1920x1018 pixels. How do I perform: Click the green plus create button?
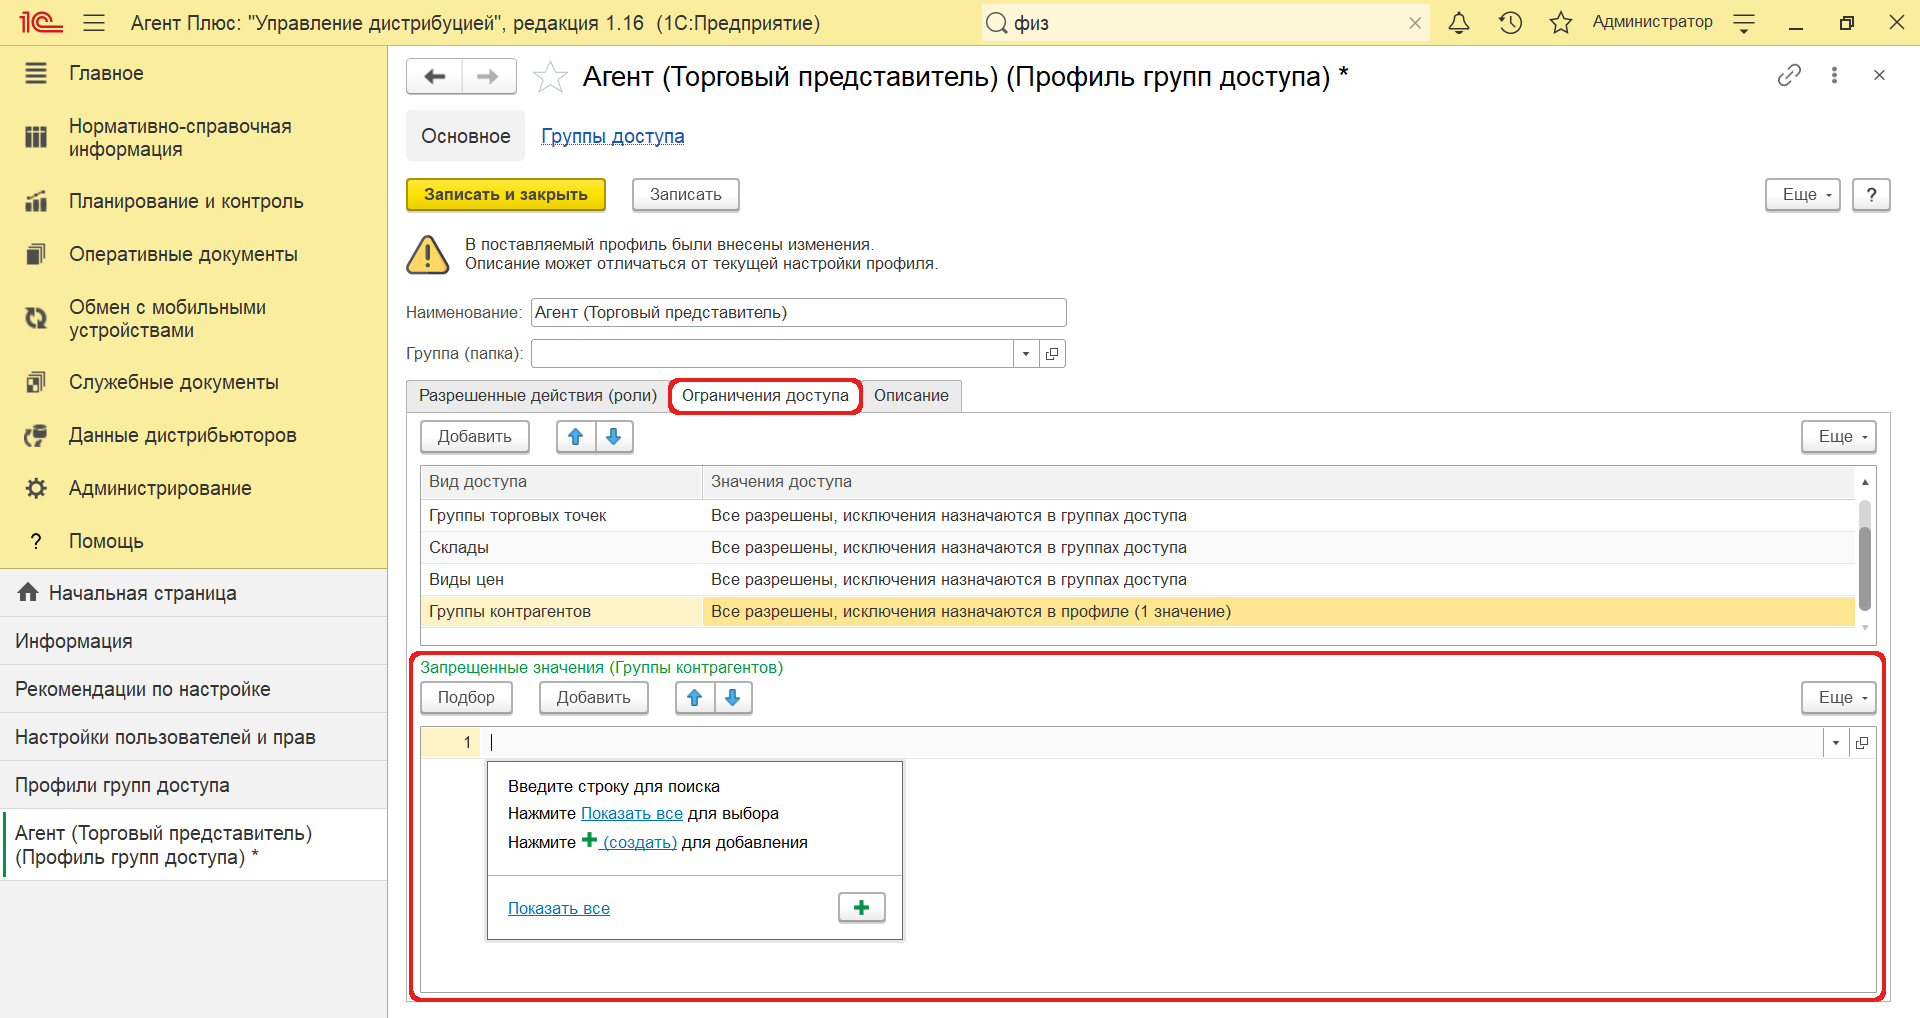pos(861,907)
